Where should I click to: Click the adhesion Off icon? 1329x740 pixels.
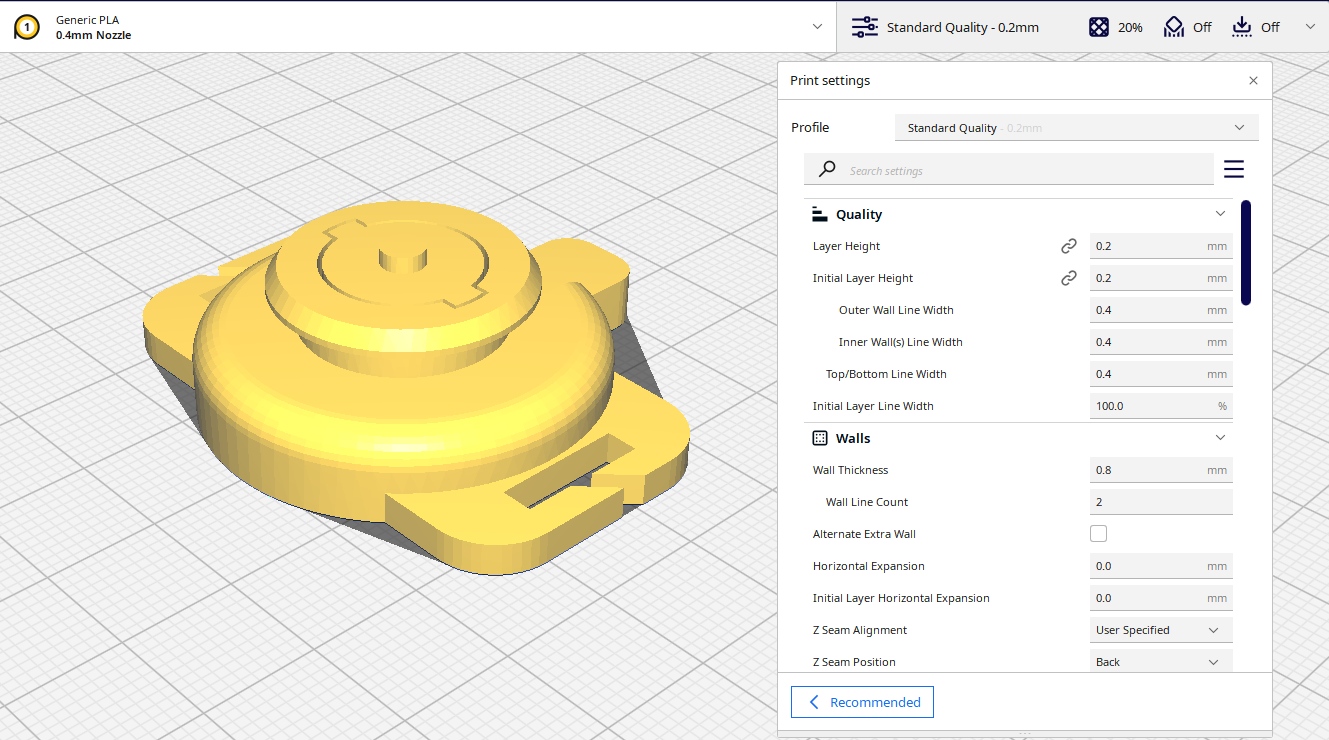click(1242, 27)
